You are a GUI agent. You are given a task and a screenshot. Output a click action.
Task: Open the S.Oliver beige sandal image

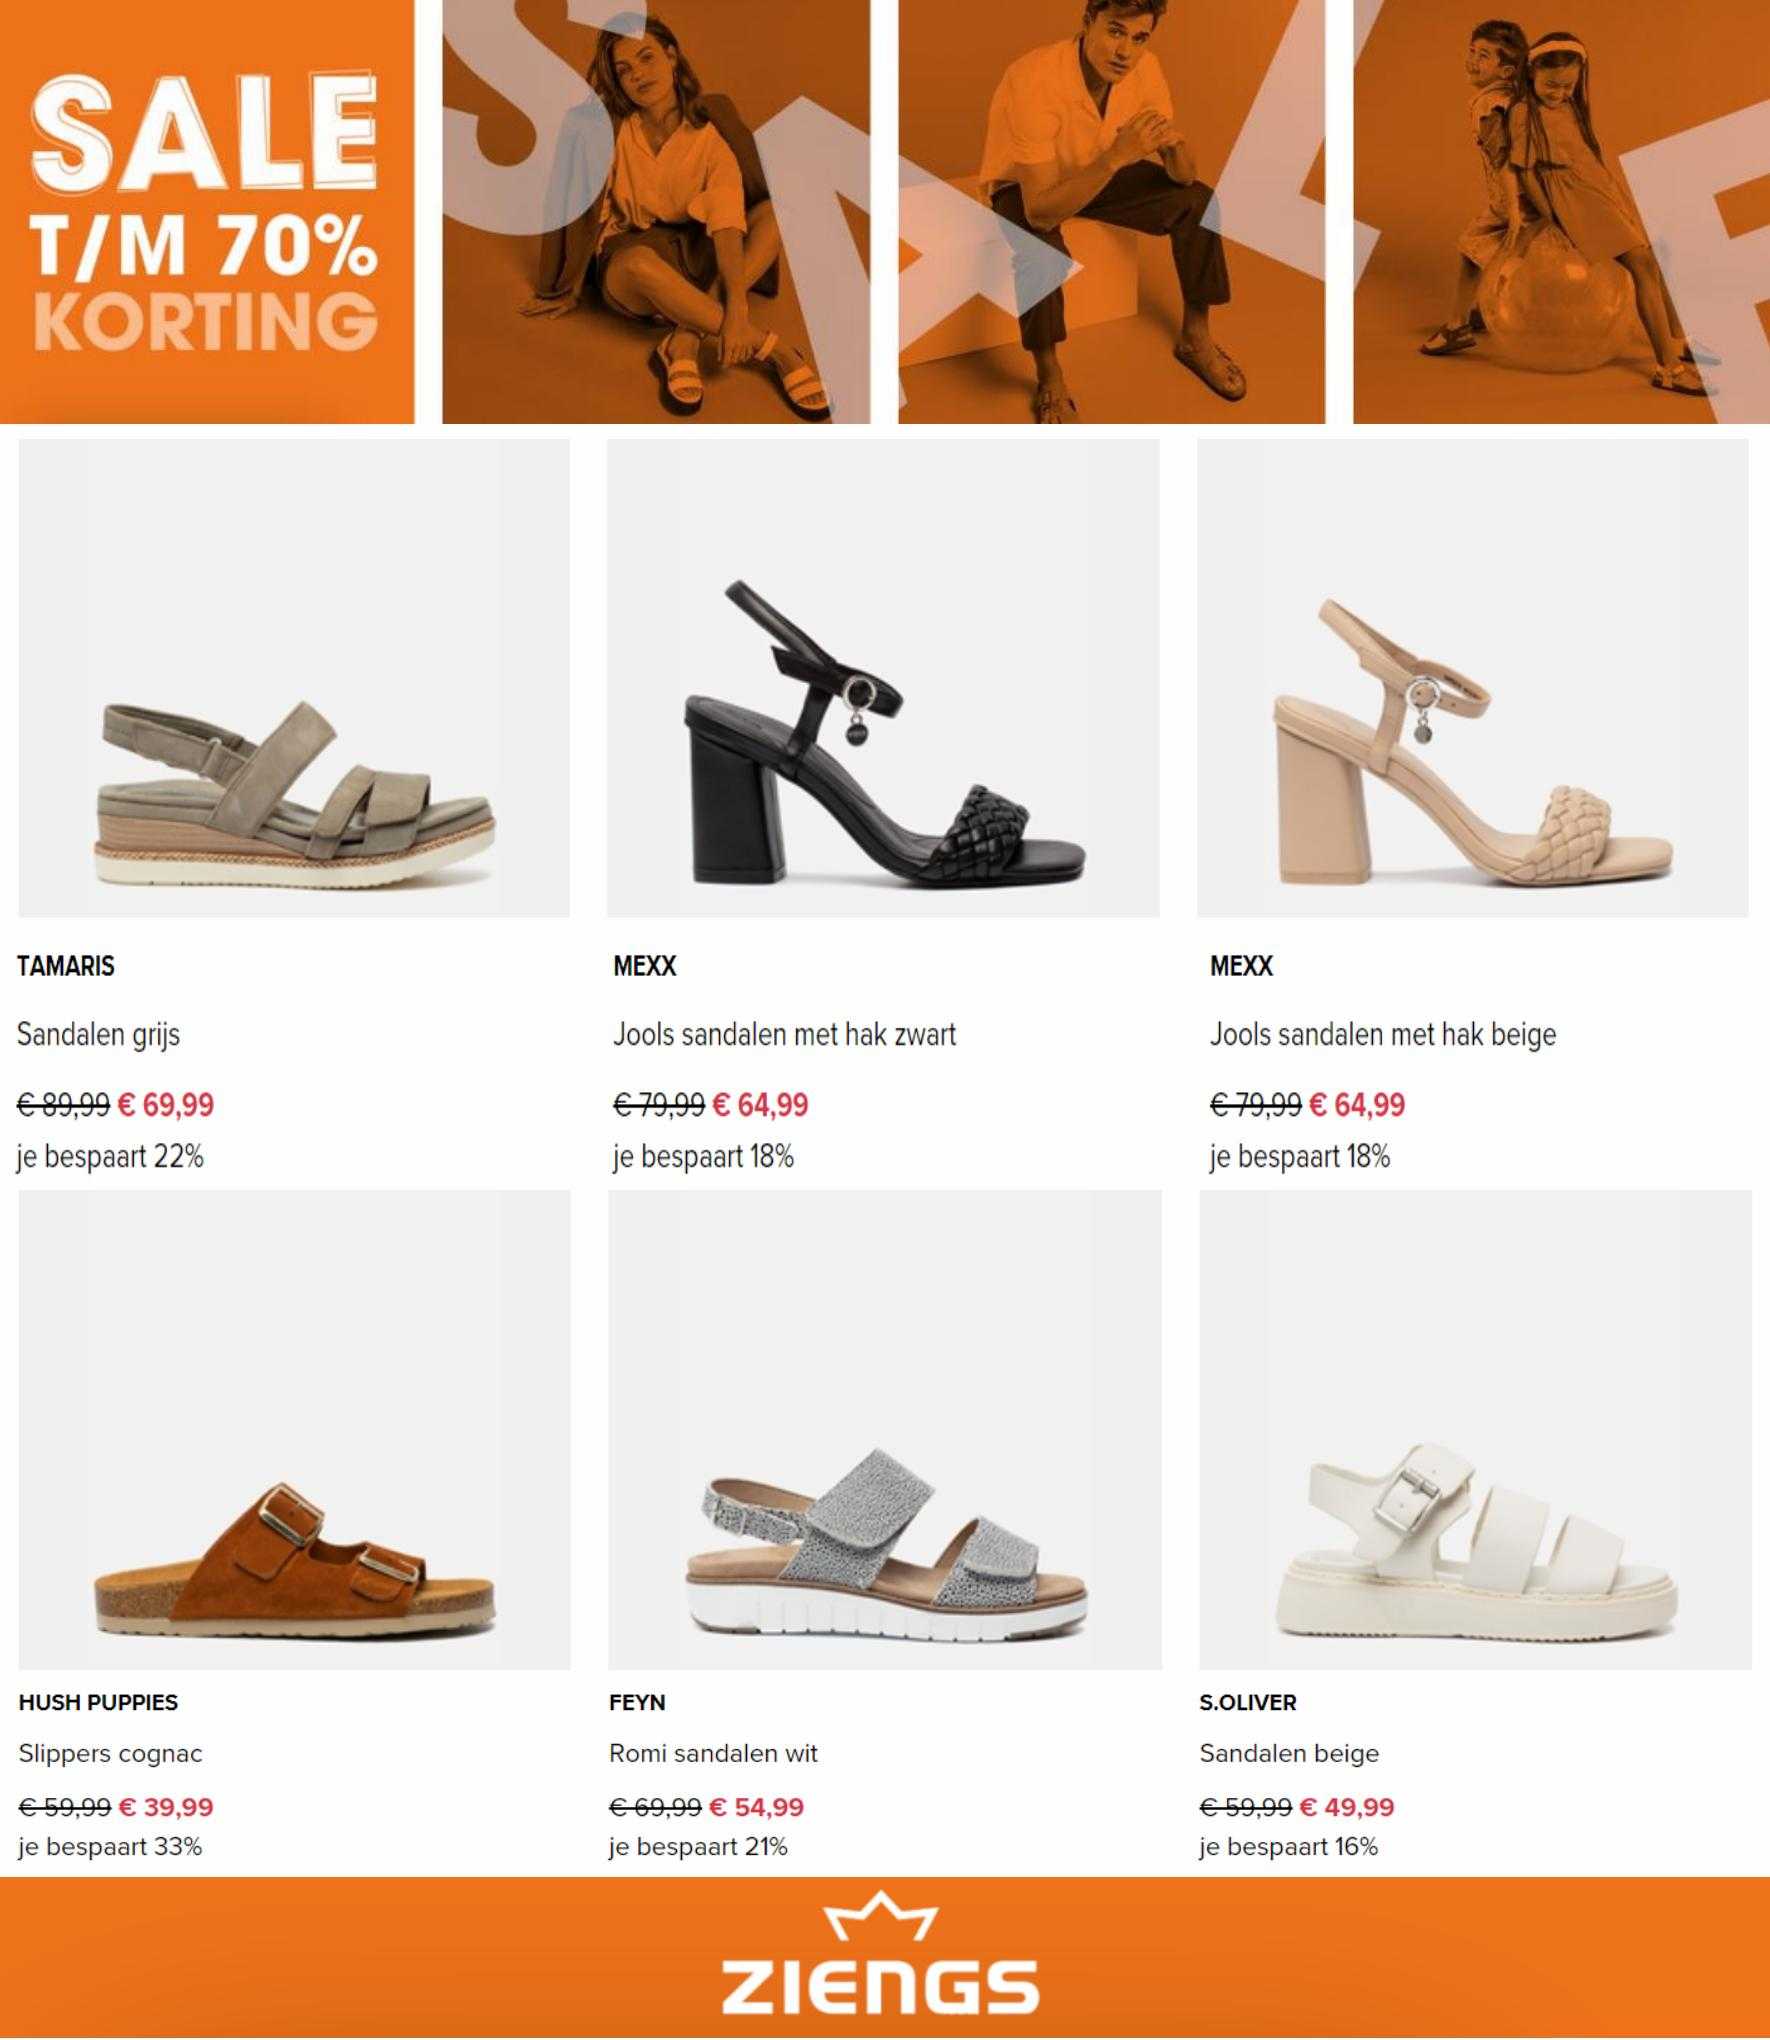pyautogui.click(x=1475, y=1430)
